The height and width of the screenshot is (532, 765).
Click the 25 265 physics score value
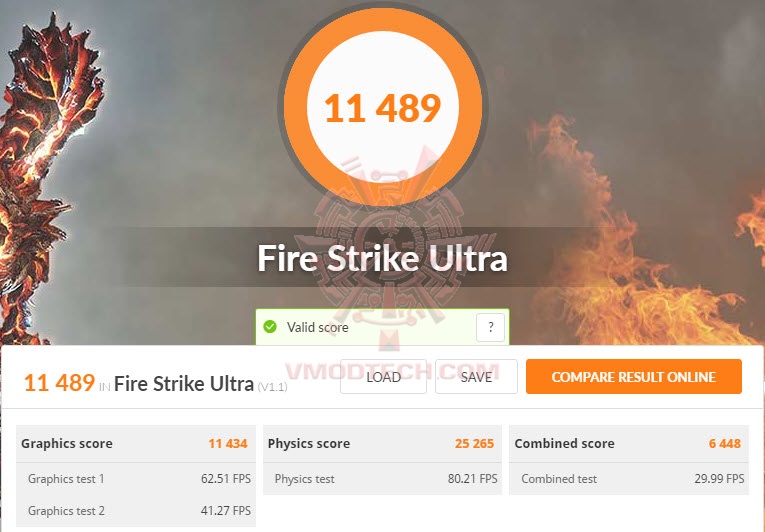[x=474, y=443]
